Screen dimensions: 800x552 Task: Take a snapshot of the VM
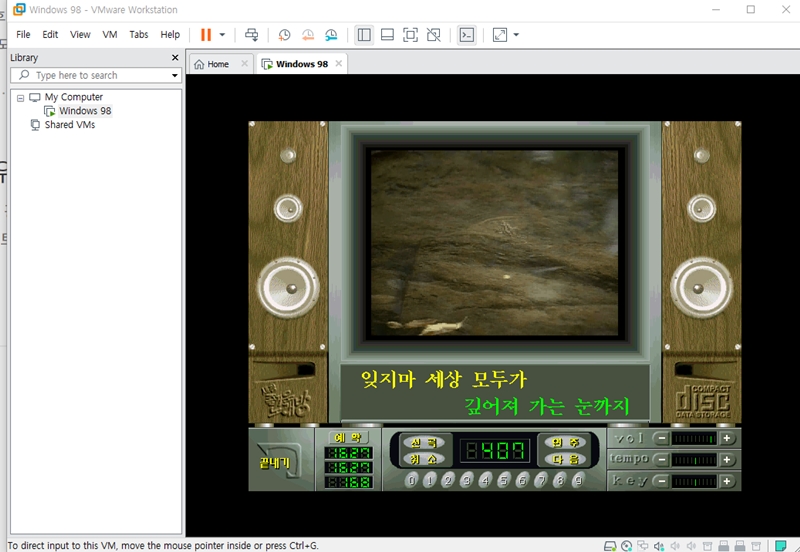pyautogui.click(x=284, y=35)
